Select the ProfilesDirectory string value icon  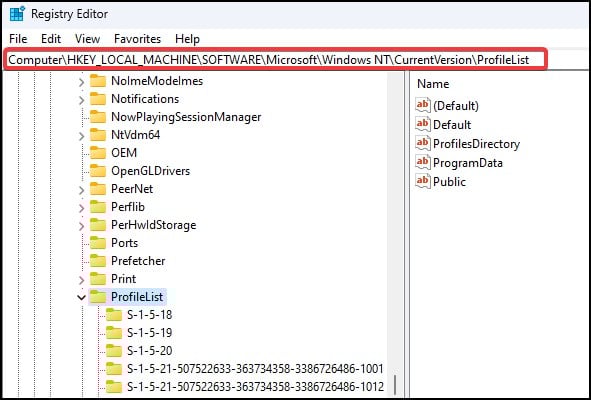pos(423,143)
